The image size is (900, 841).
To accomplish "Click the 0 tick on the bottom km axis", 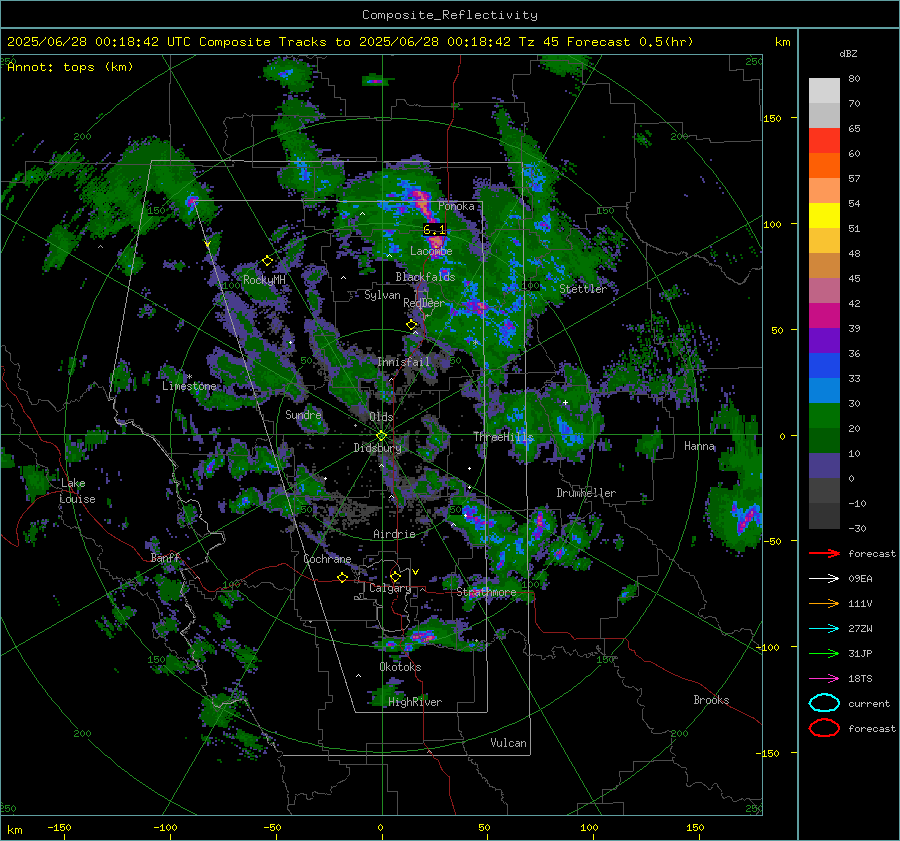I will [380, 828].
